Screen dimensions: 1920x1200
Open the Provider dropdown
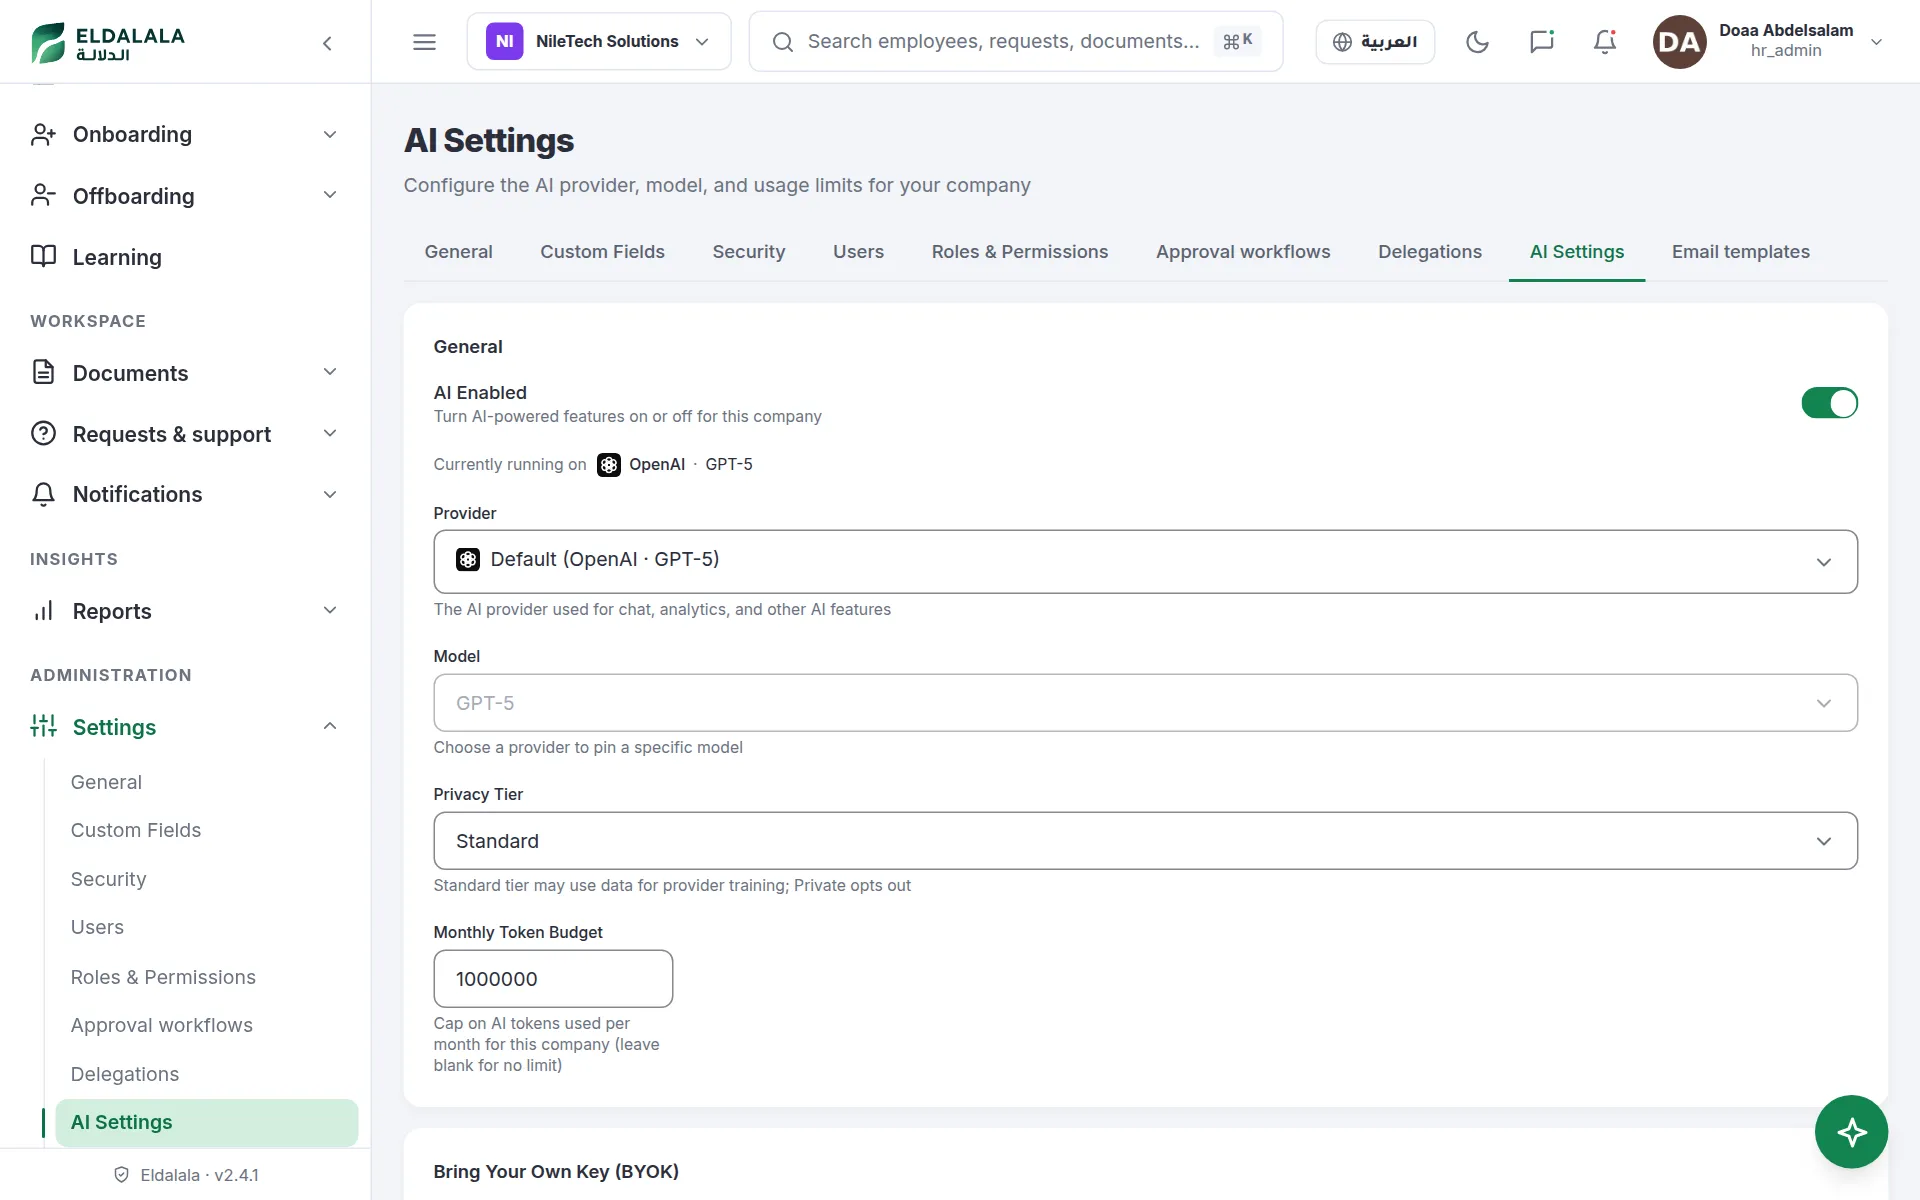pyautogui.click(x=1145, y=562)
